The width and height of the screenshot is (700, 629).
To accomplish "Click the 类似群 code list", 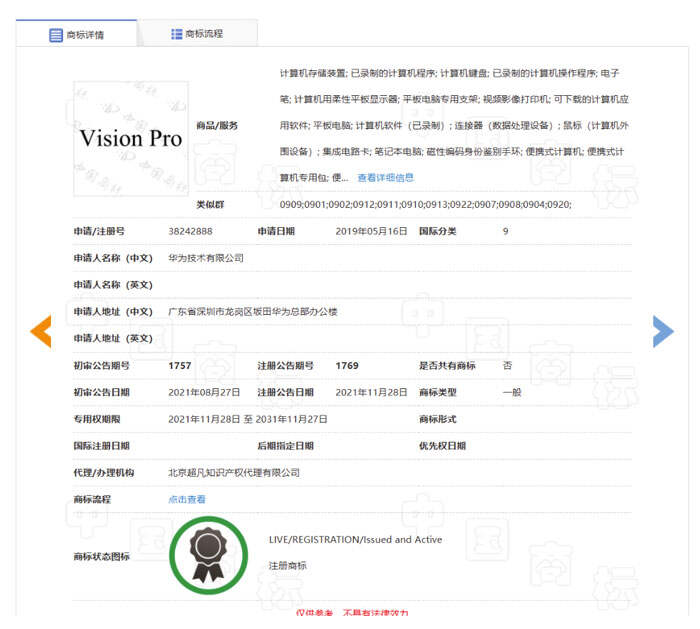I will click(425, 204).
